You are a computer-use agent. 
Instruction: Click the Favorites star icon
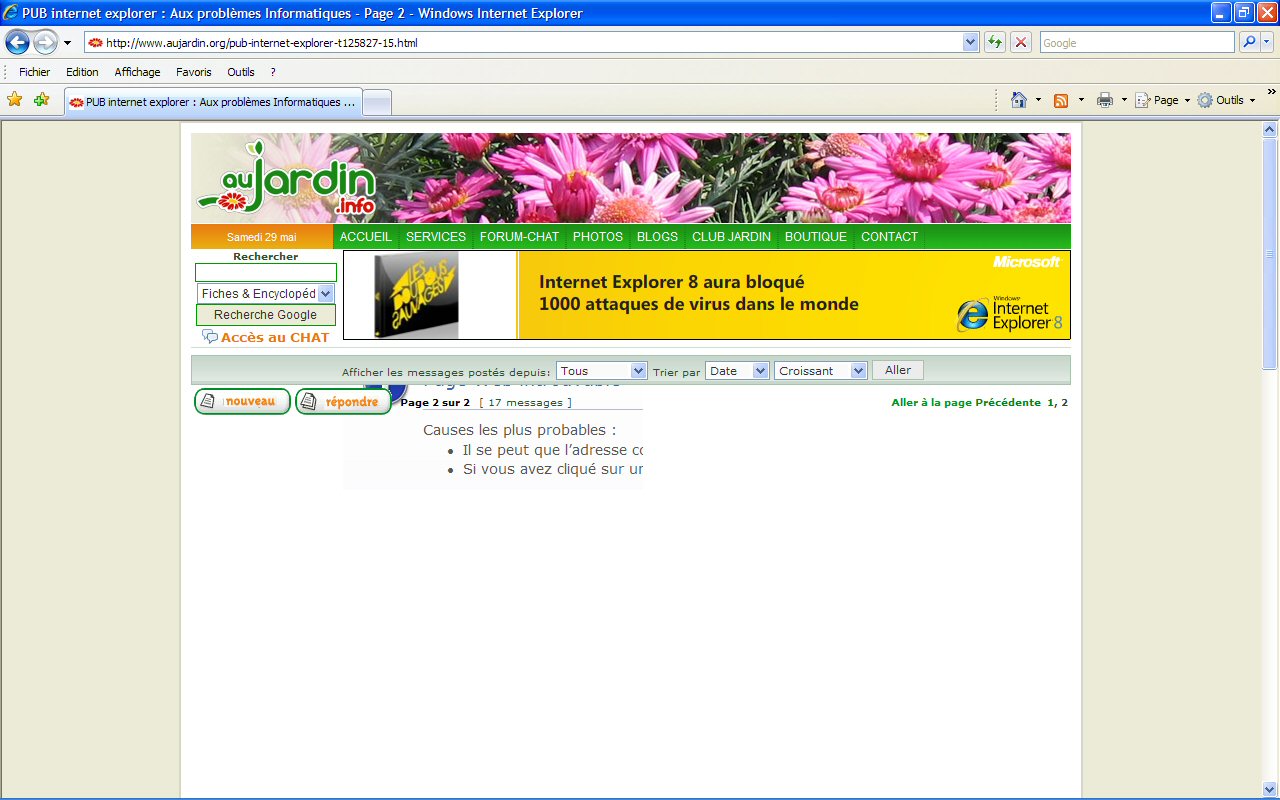[x=15, y=100]
